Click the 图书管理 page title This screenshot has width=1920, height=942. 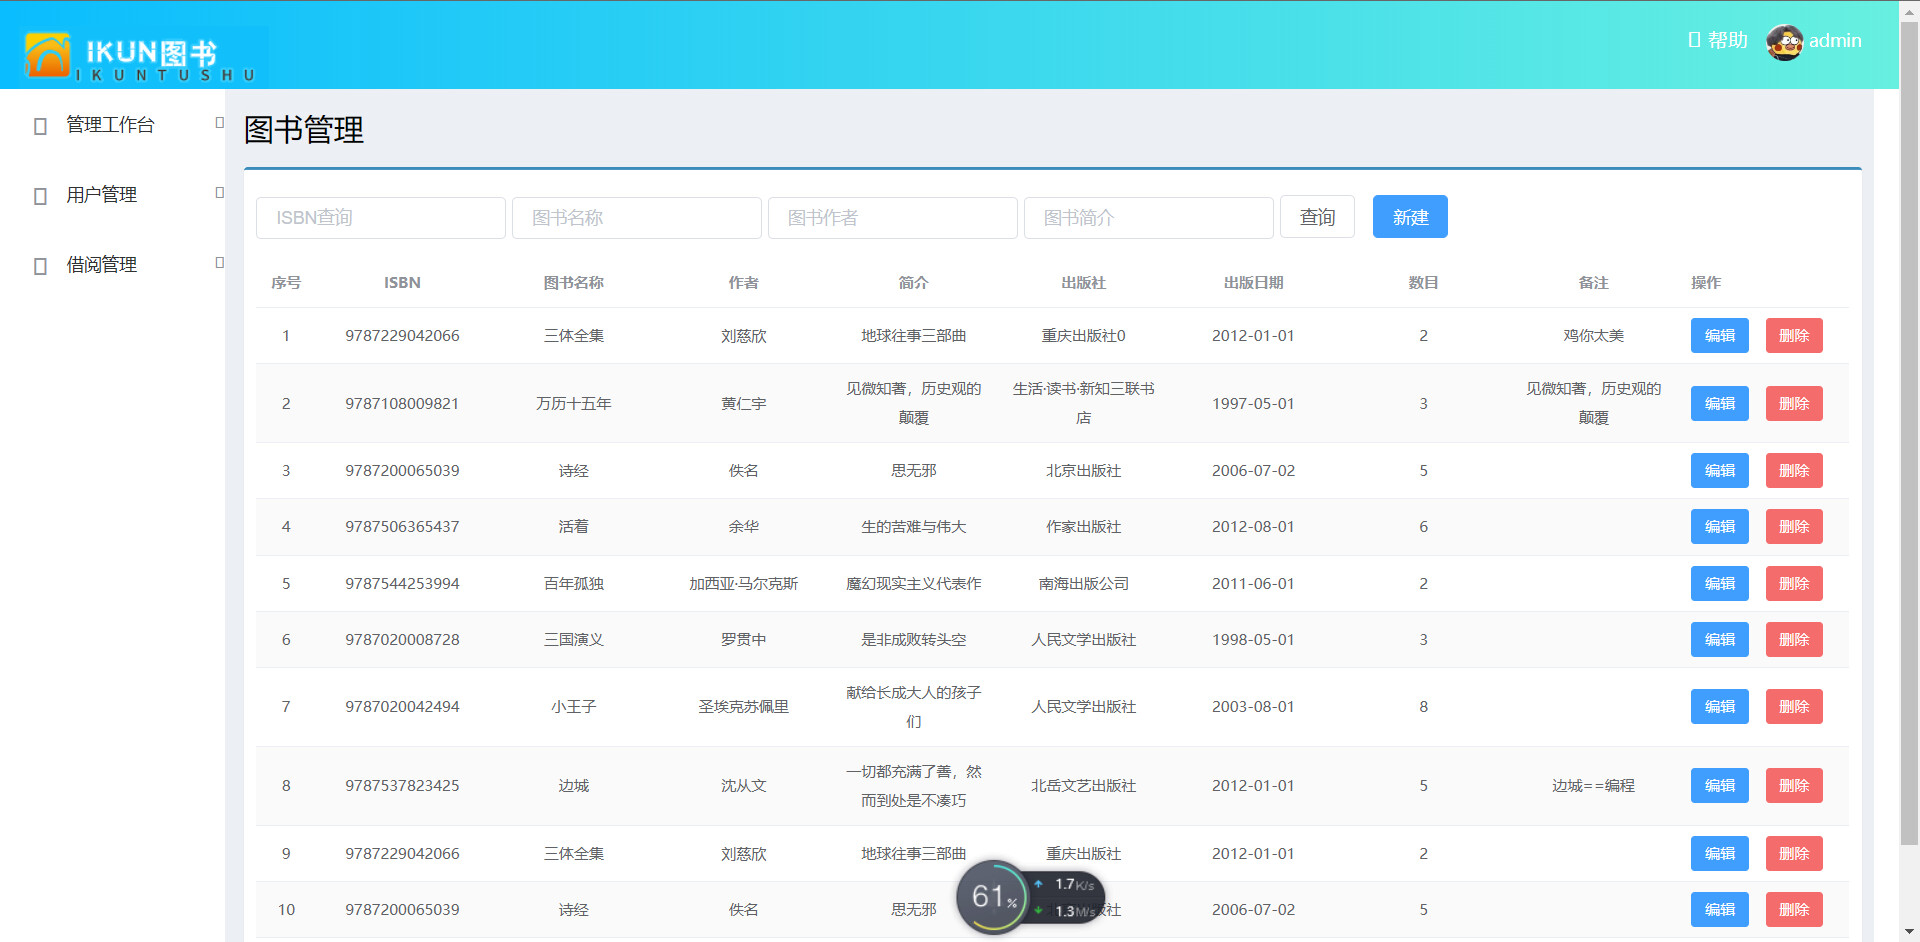(304, 130)
